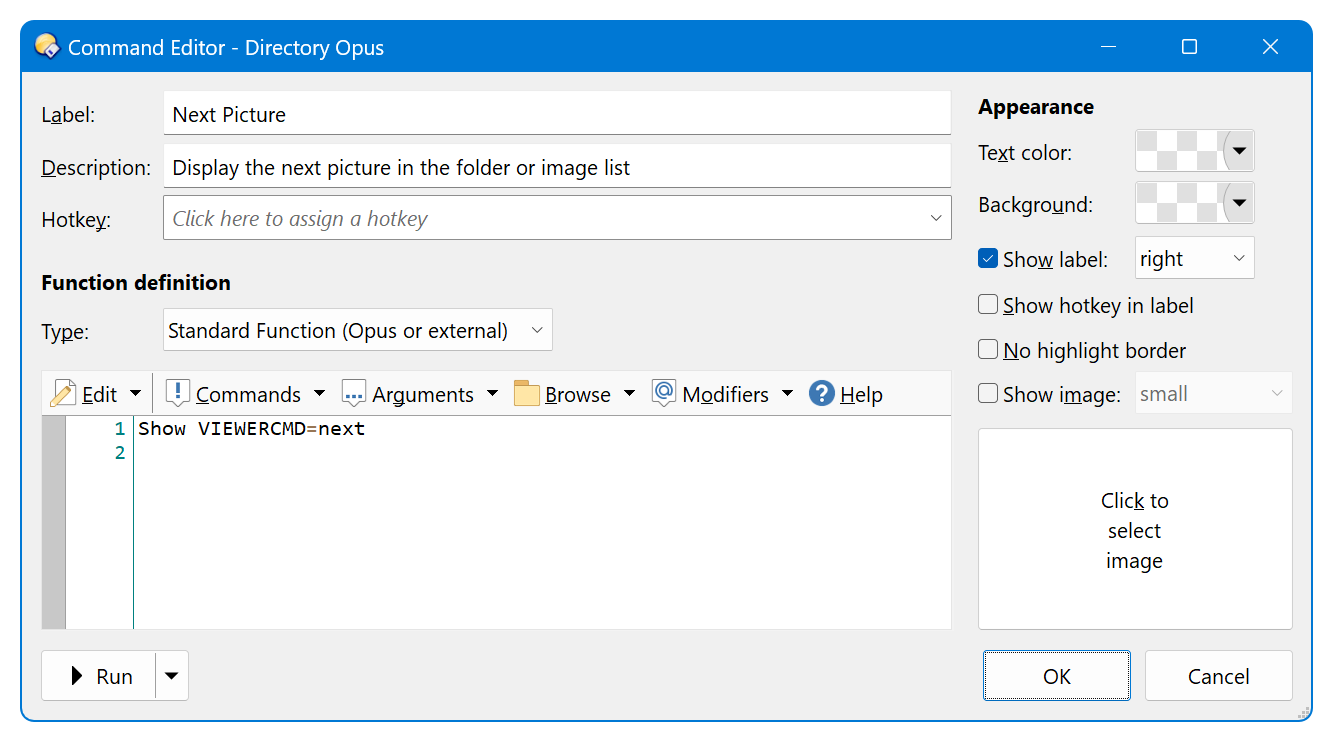The width and height of the screenshot is (1333, 742).
Task: Enable Show hotkey in label
Action: (x=988, y=304)
